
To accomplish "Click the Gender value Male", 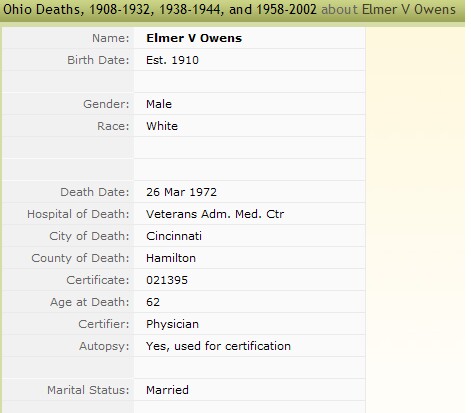I will click(x=159, y=104).
